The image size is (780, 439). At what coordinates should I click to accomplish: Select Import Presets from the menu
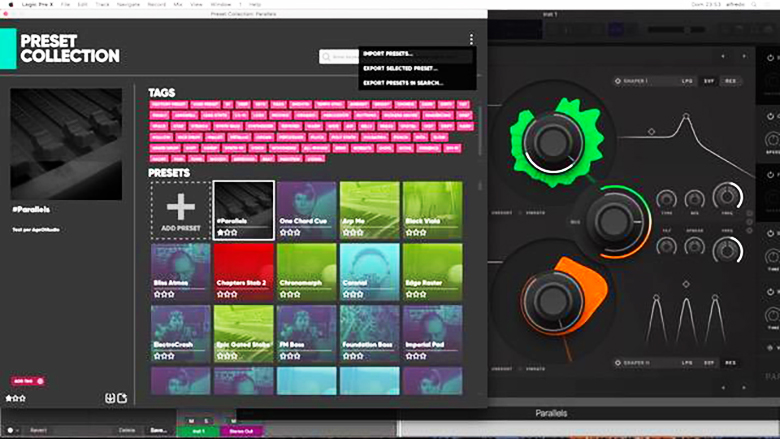click(x=388, y=54)
